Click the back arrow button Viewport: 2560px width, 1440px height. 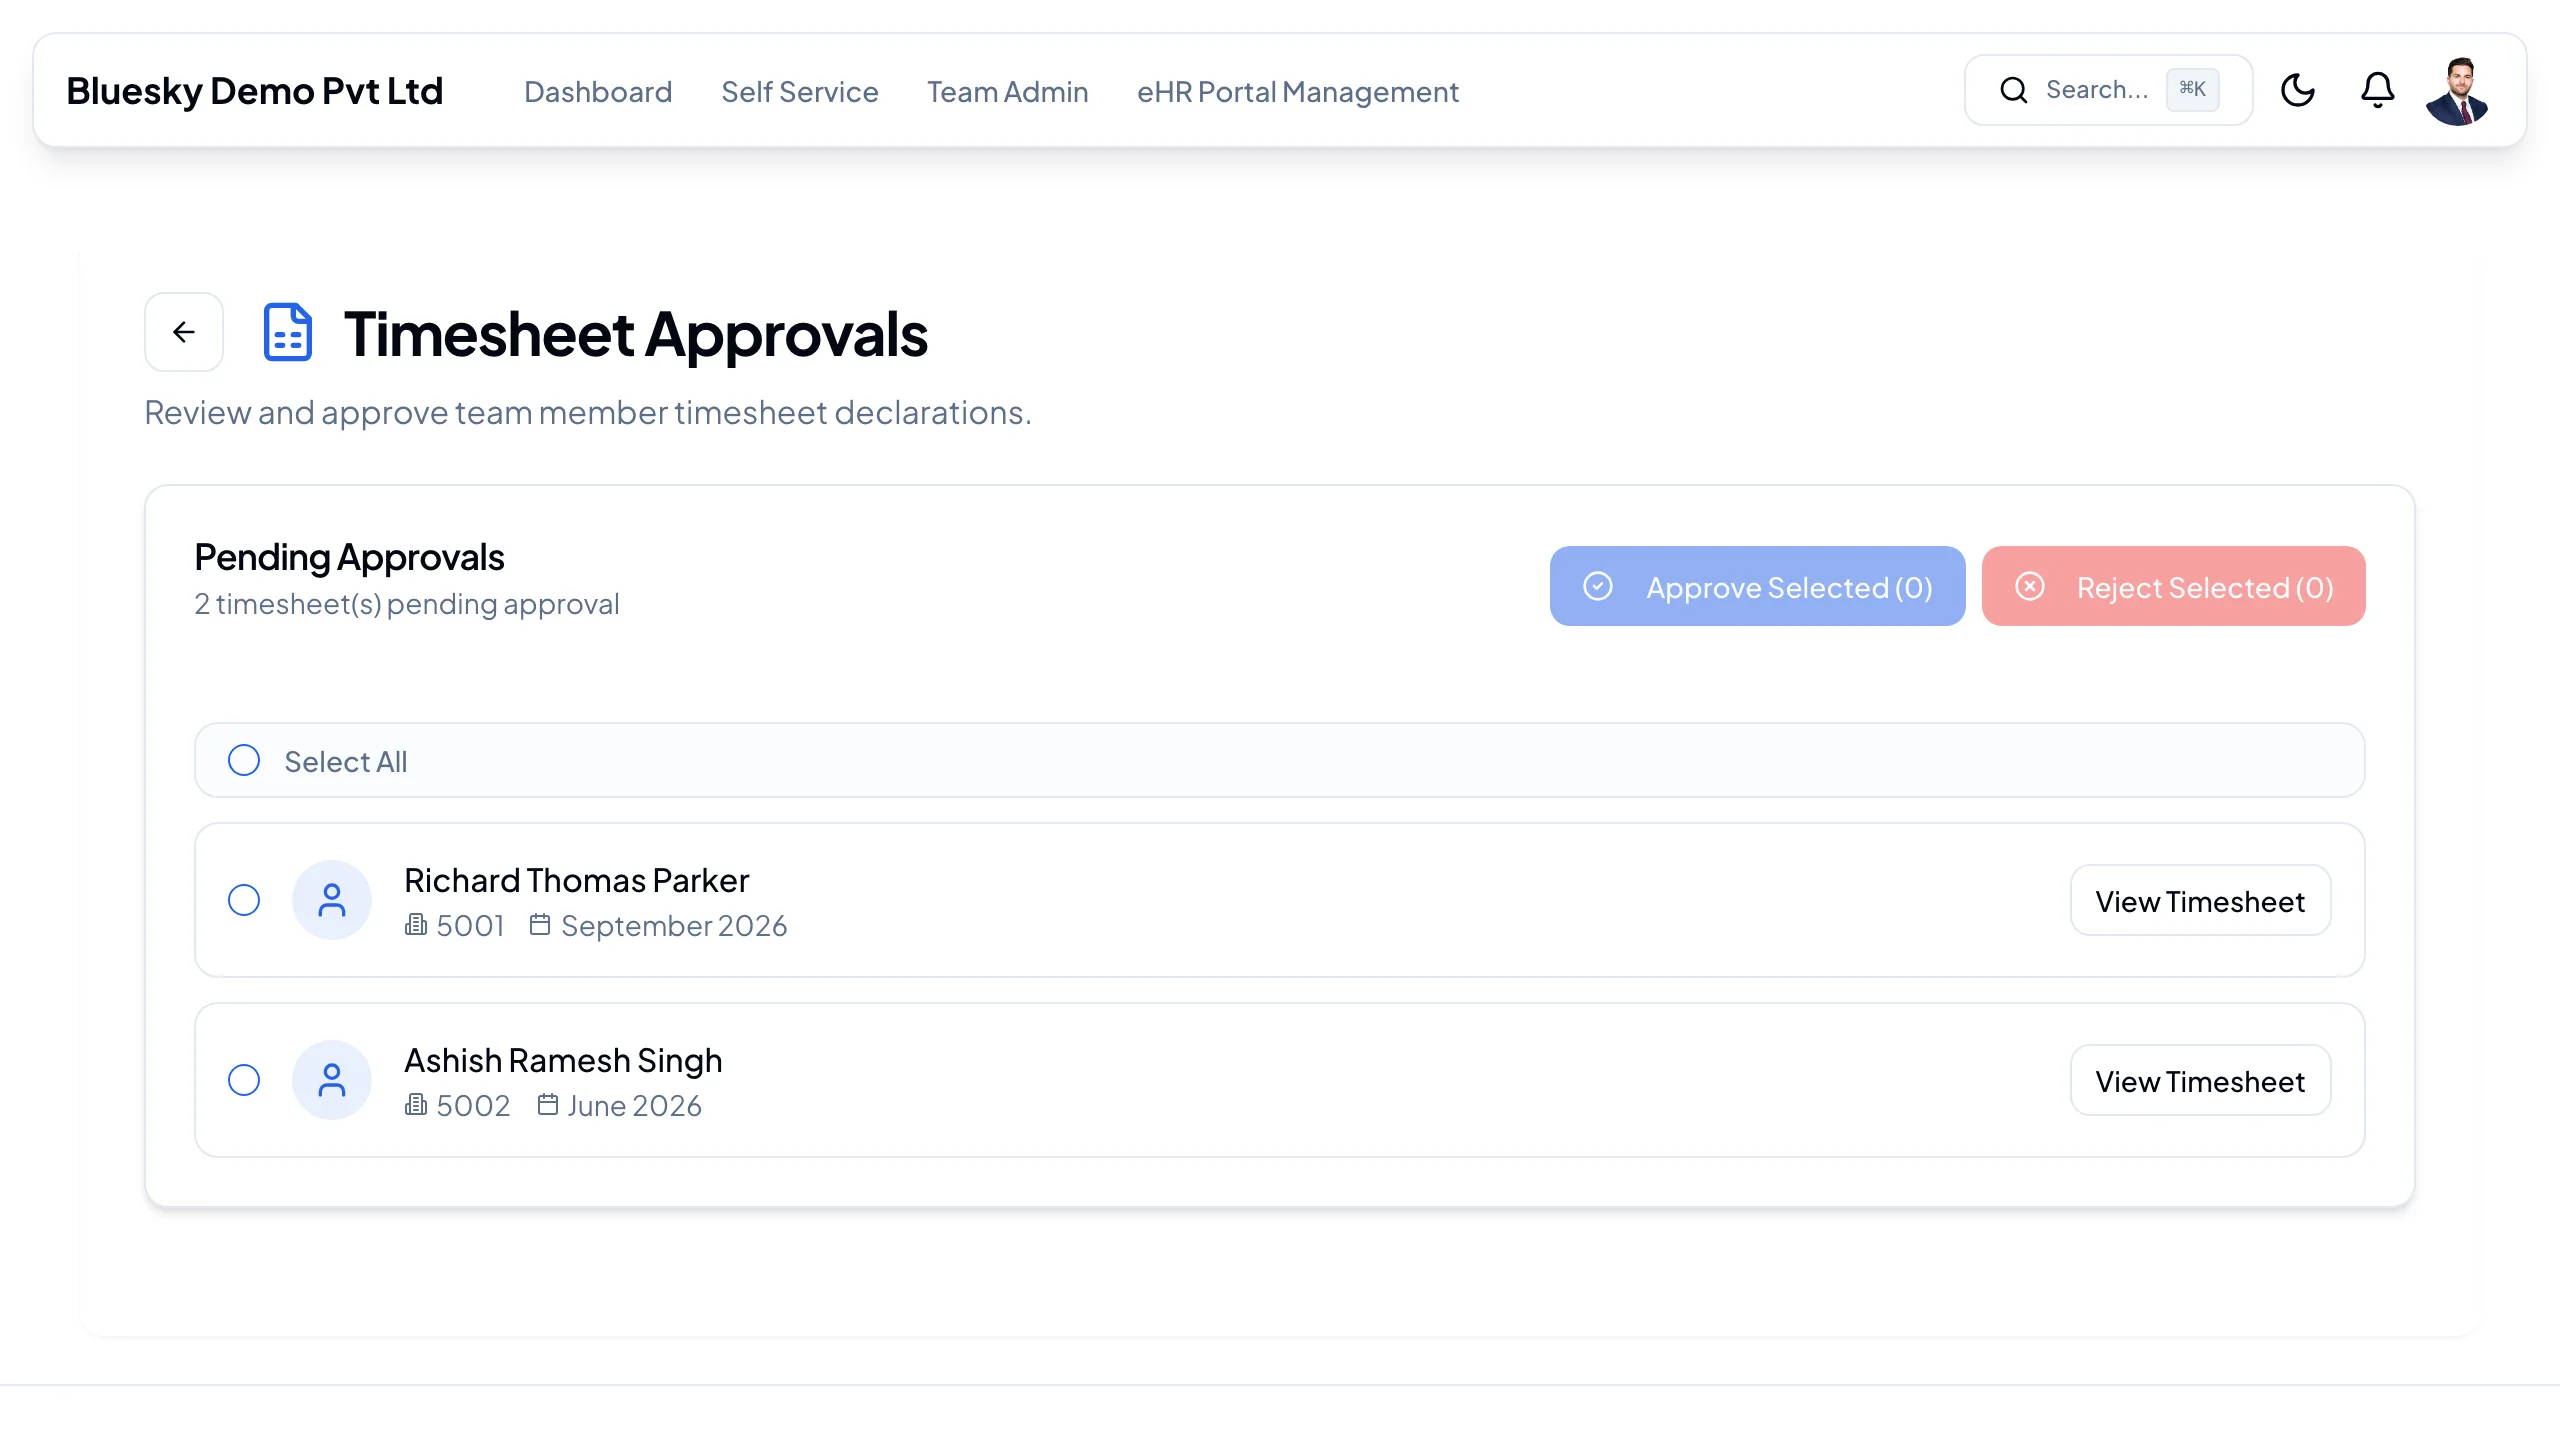184,332
